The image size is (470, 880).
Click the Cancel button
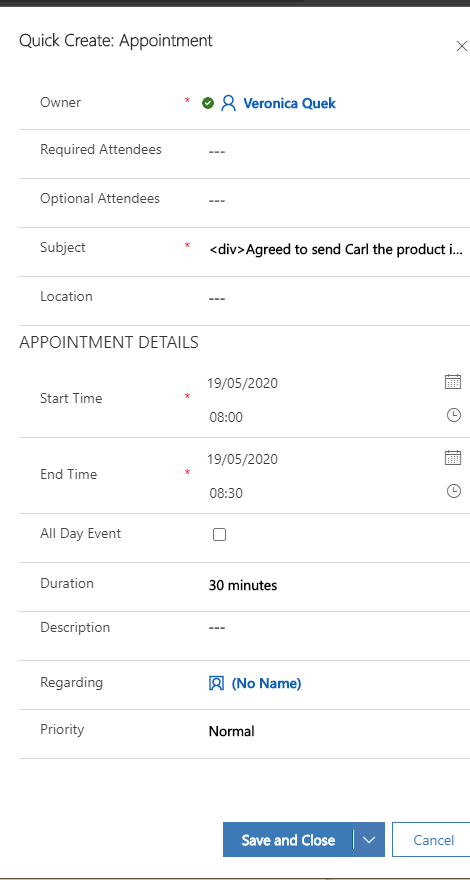point(433,840)
